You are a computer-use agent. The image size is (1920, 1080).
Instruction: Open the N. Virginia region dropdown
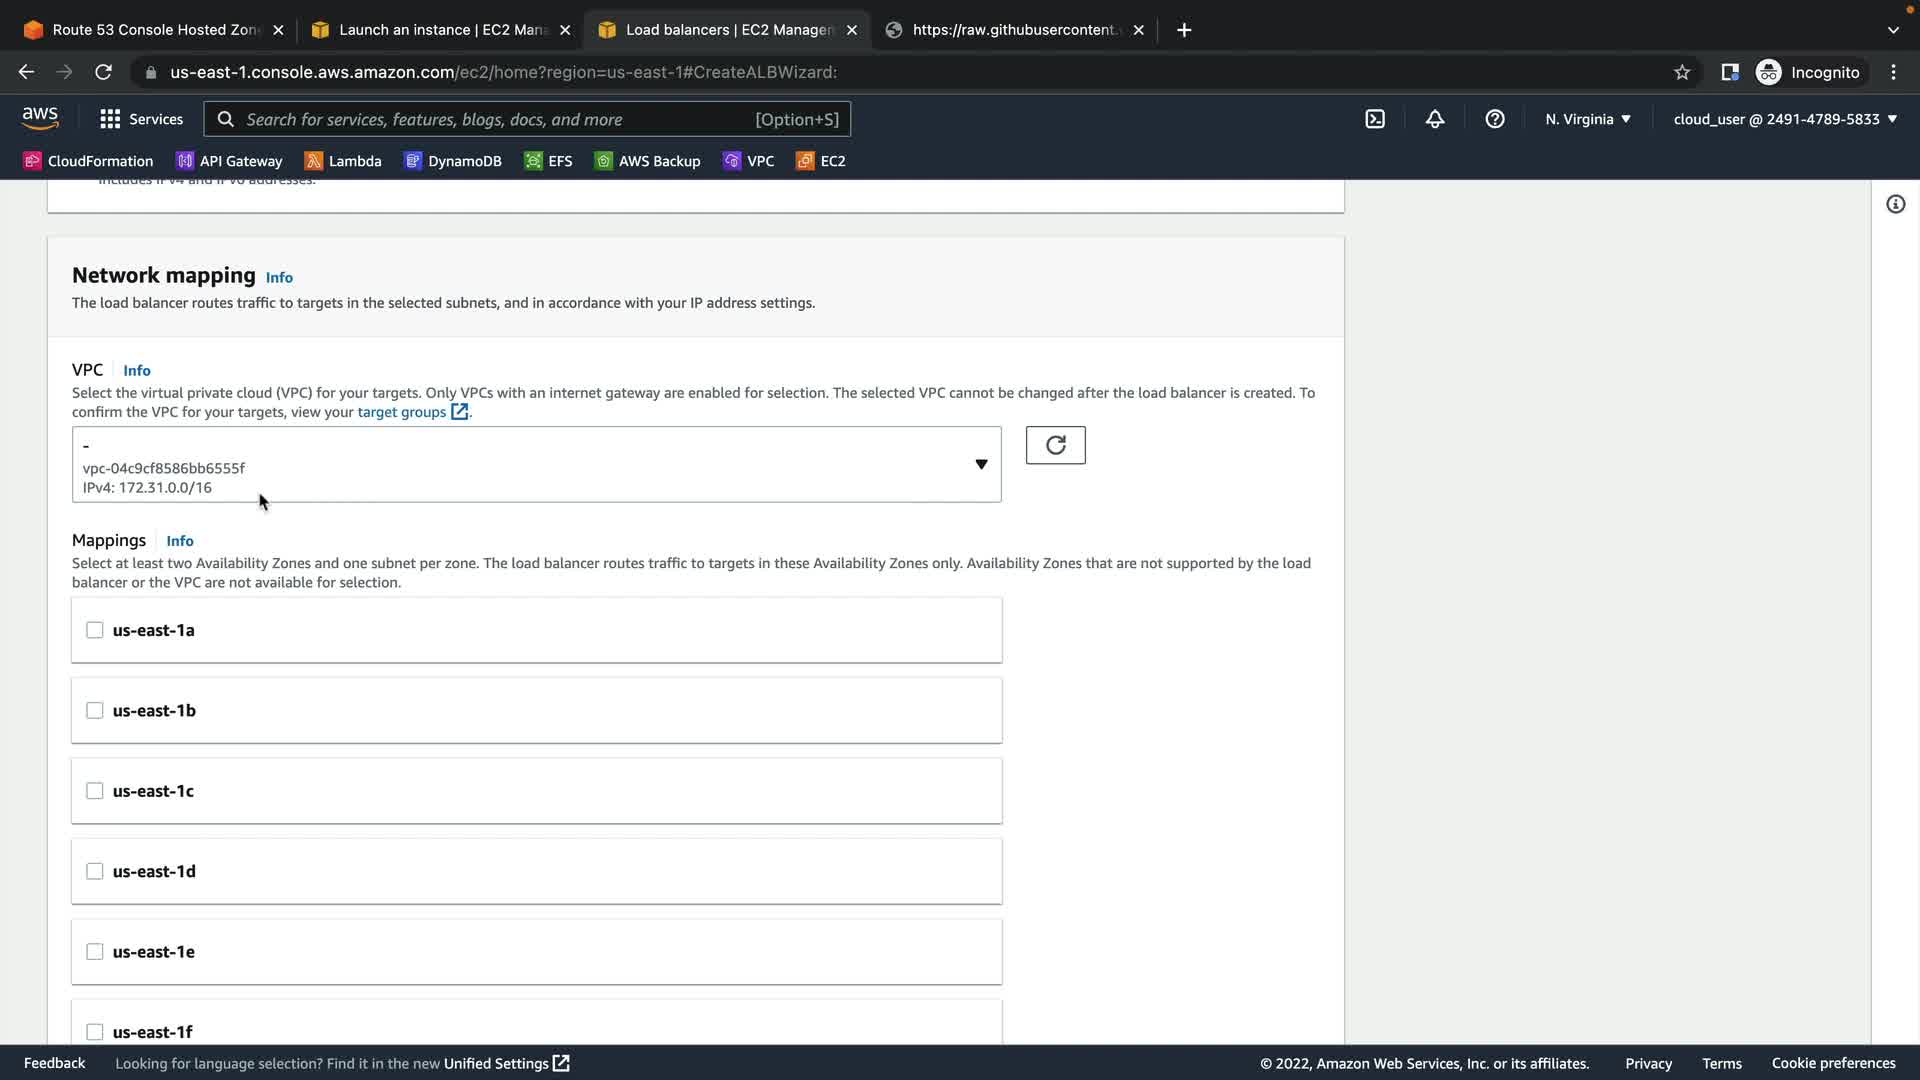[x=1587, y=119]
